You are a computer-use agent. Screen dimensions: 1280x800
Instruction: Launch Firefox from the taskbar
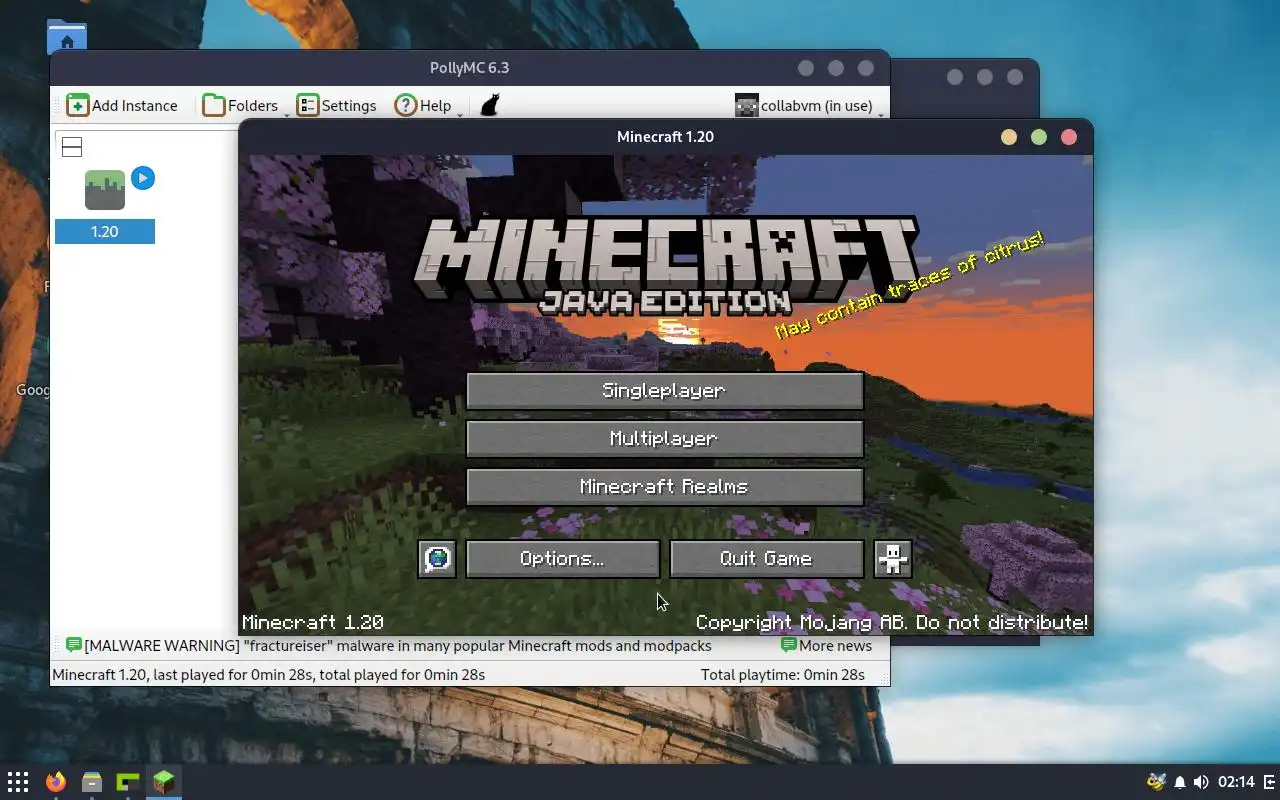56,782
